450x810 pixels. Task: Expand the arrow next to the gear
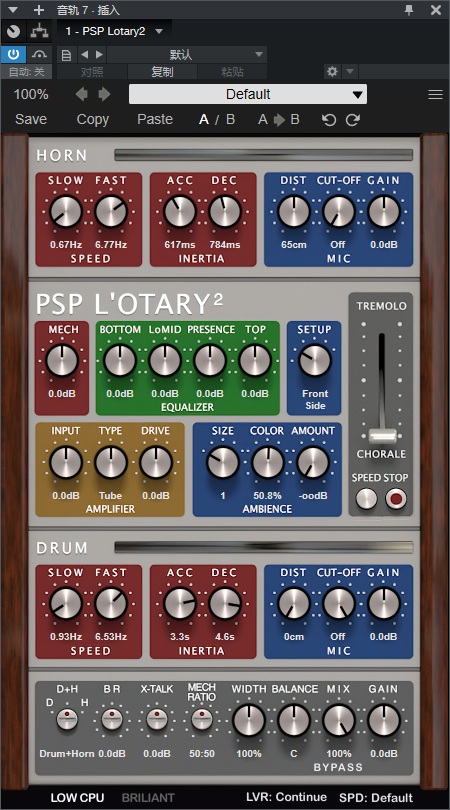coord(350,71)
